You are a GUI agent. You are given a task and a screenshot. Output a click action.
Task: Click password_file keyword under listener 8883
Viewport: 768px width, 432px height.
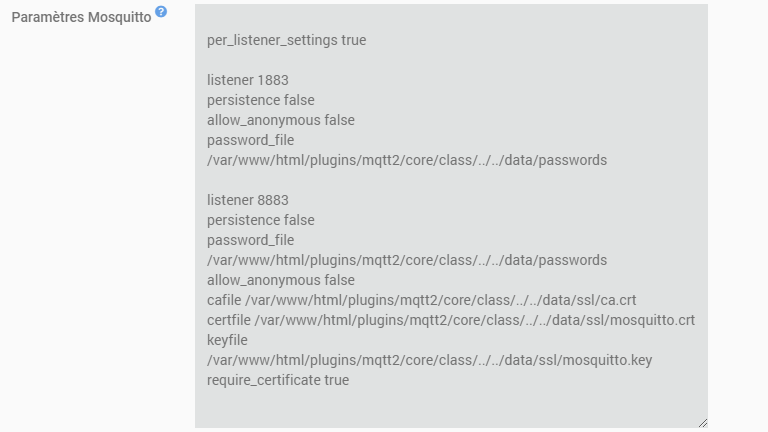[251, 240]
